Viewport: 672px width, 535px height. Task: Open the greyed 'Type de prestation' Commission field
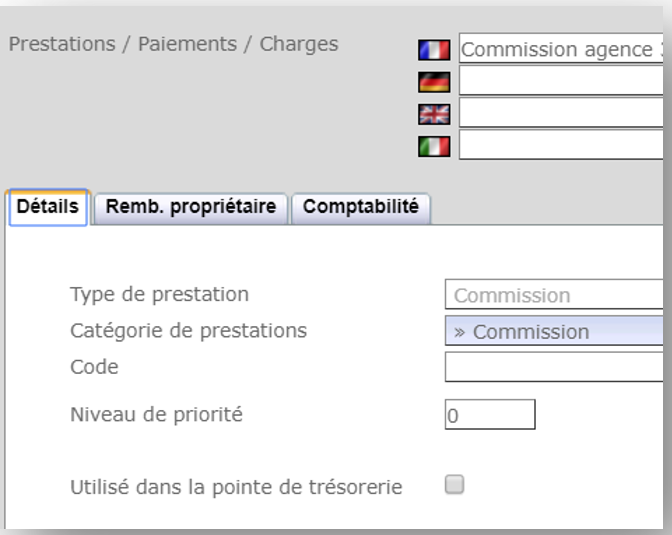click(555, 296)
